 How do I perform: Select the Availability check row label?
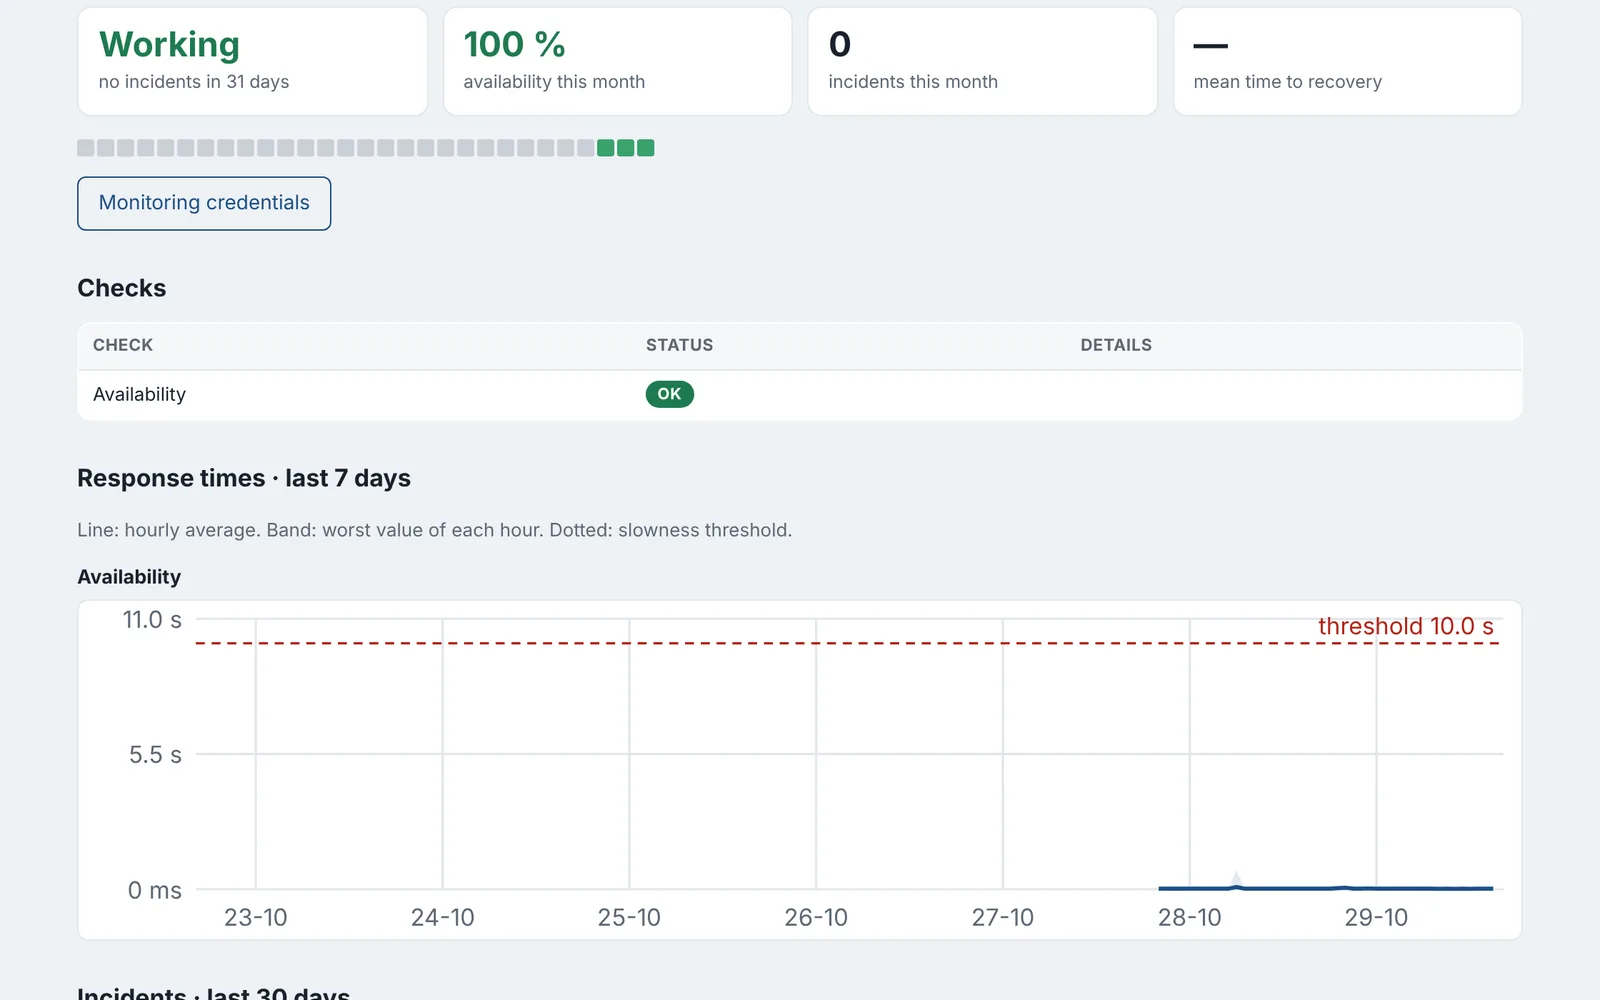coord(139,394)
